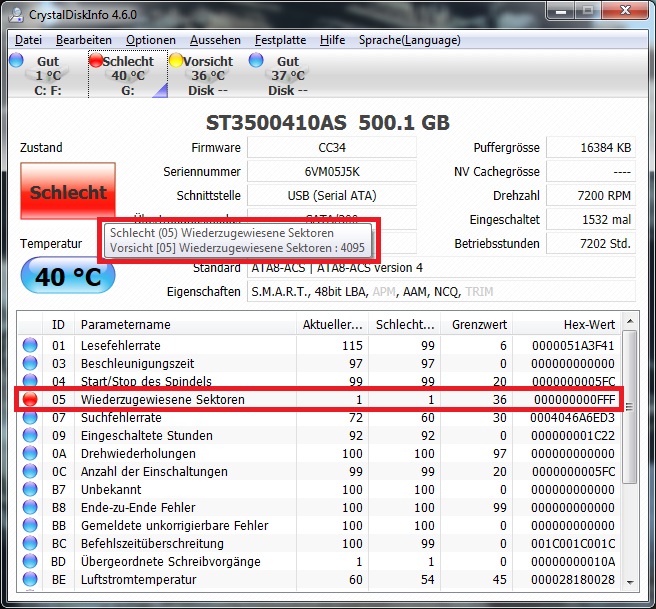Viewport: 656px width, 609px height.
Task: Click the red status orb of G: disk
Action: click(x=96, y=60)
